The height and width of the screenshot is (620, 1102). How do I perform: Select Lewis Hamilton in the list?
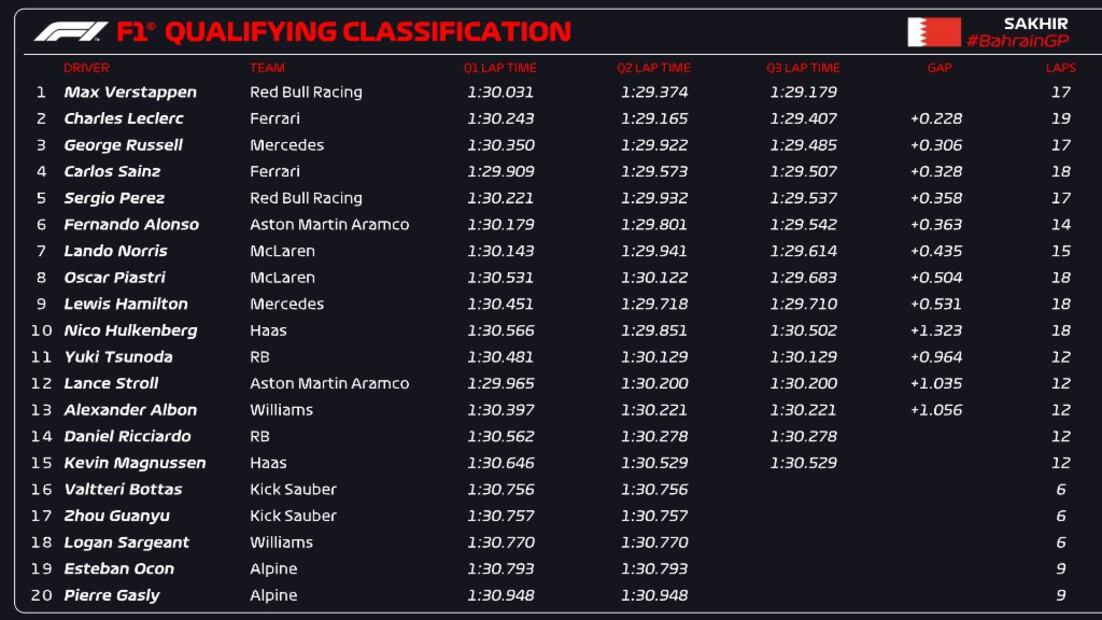(126, 304)
